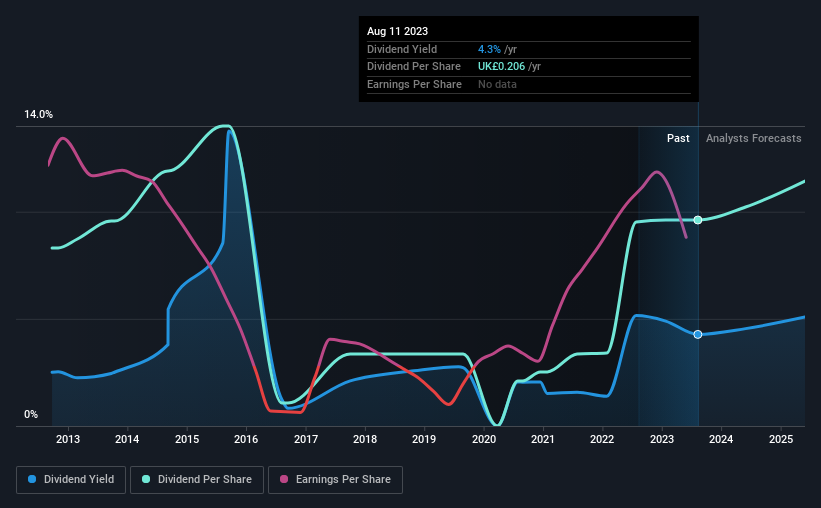821x508 pixels.
Task: Click the pink Earnings Per Share legend dot
Action: [x=284, y=479]
